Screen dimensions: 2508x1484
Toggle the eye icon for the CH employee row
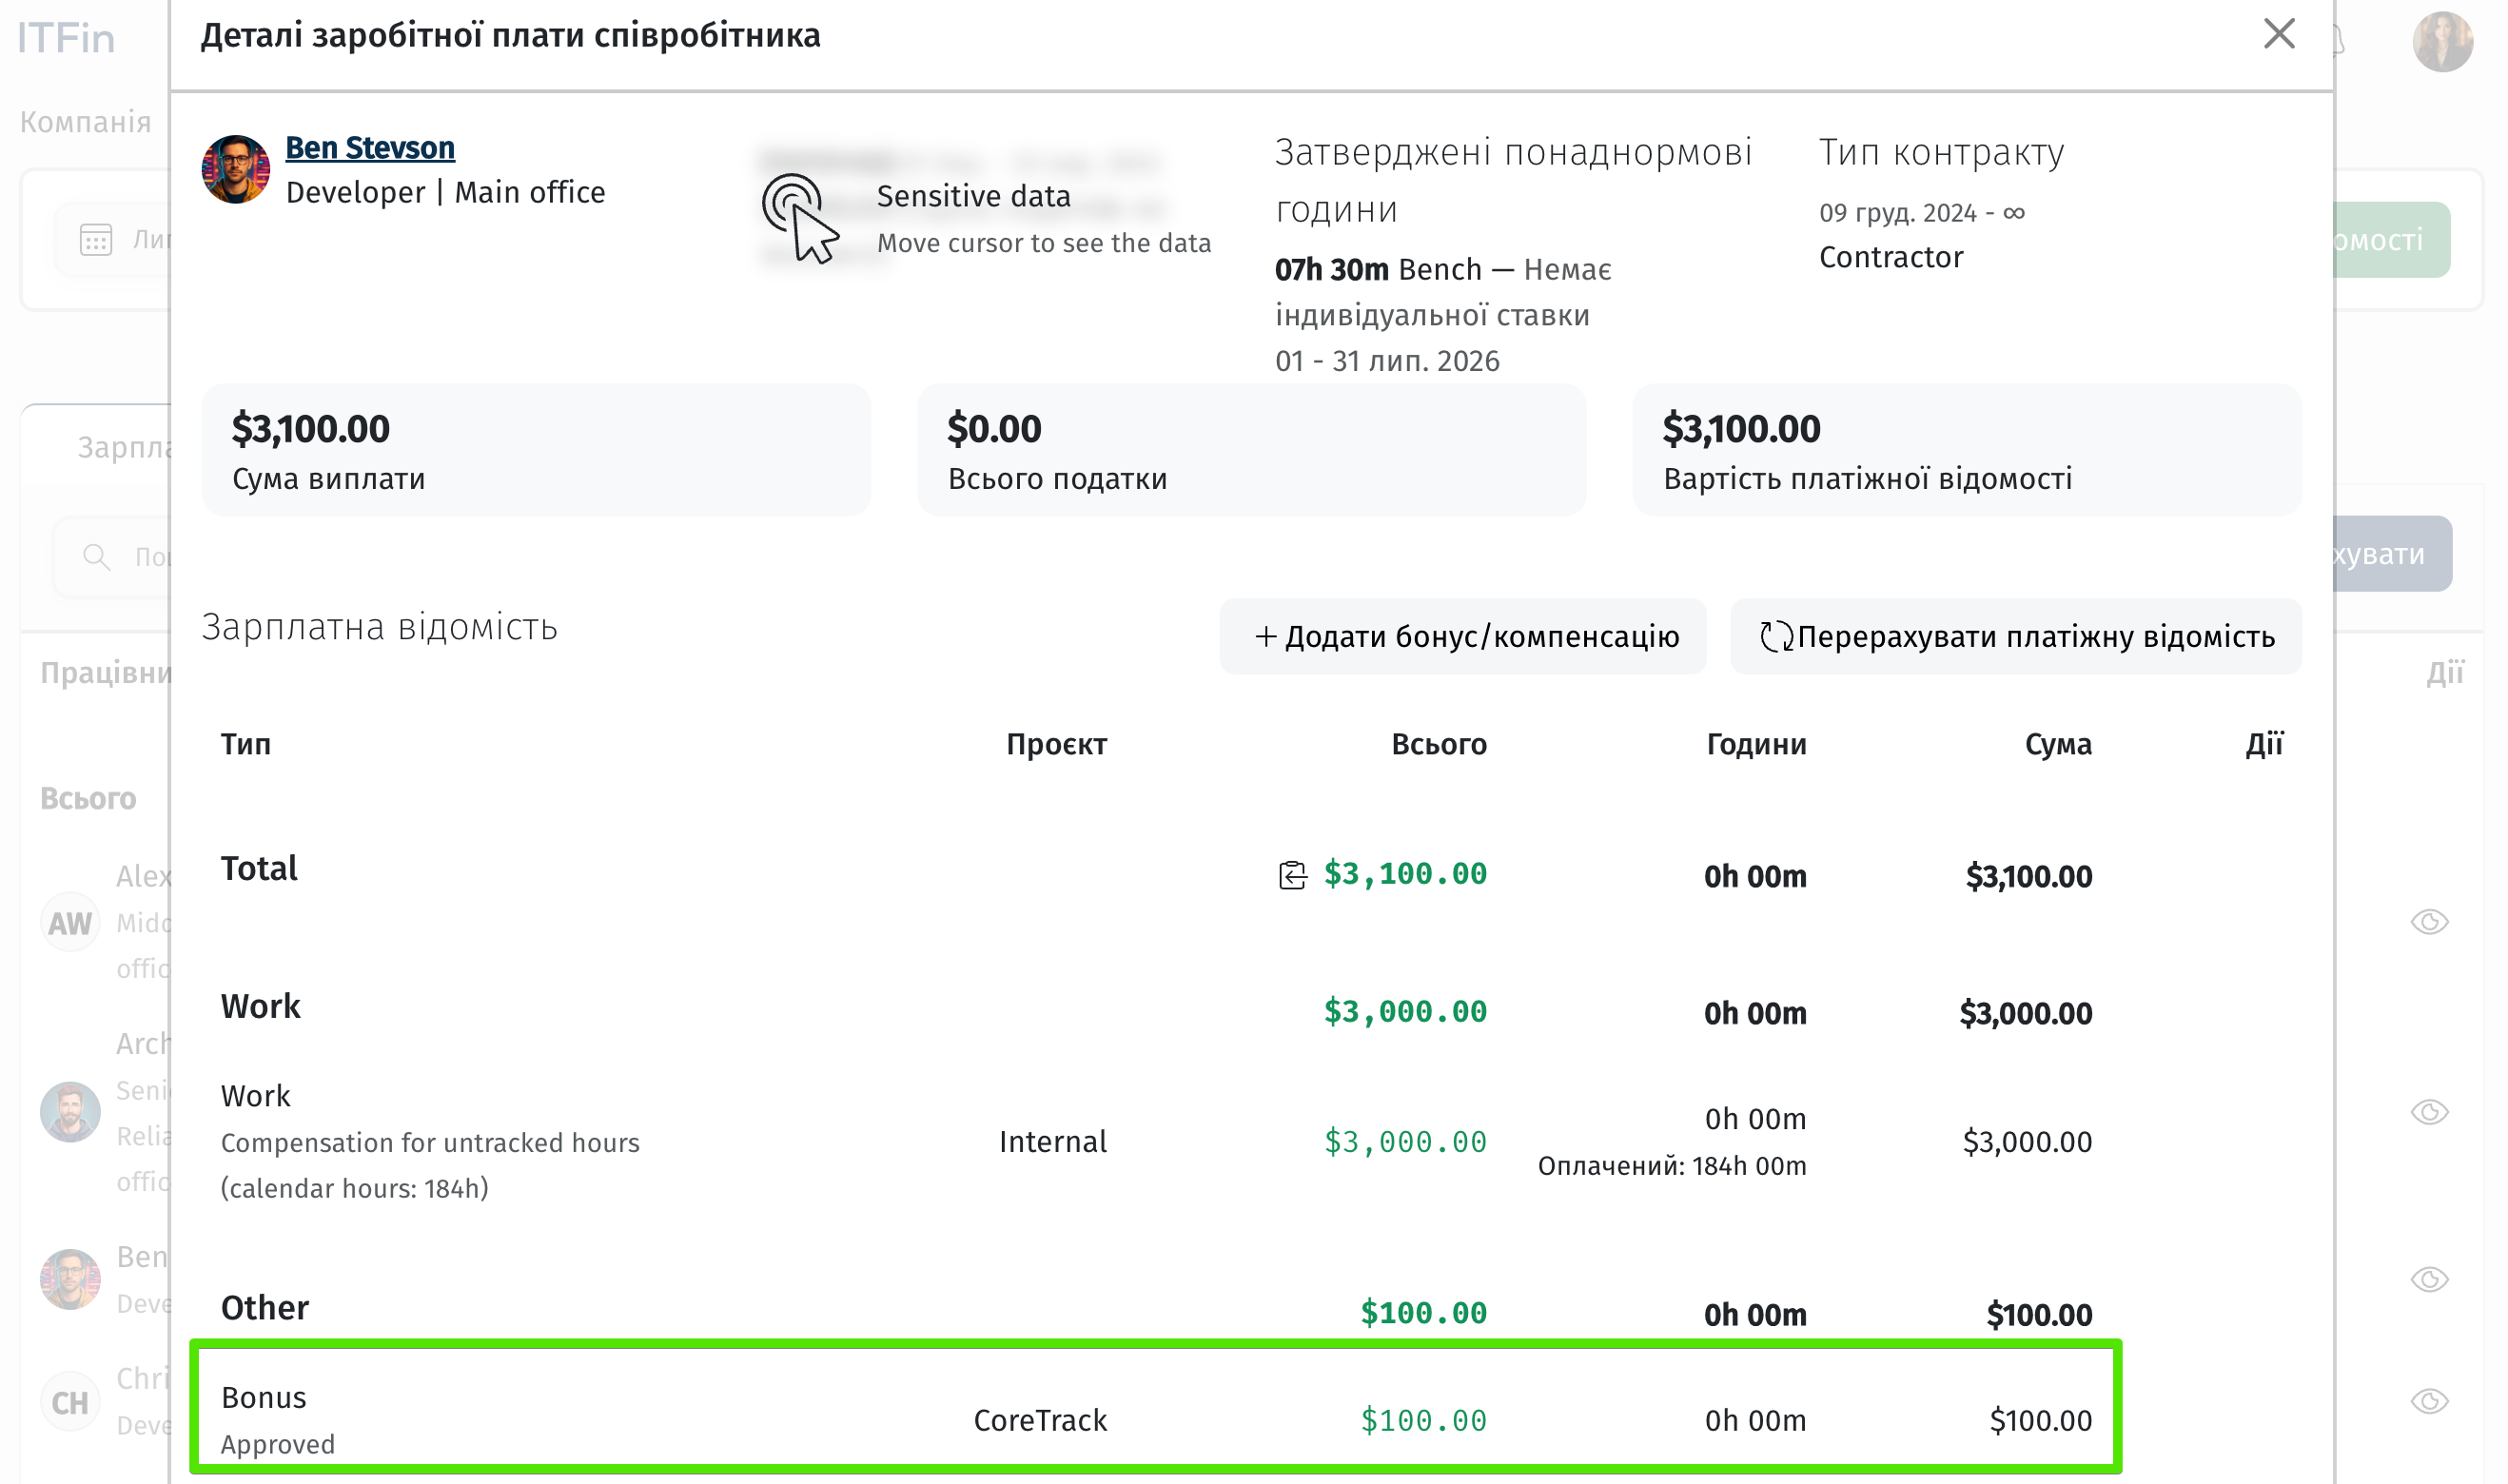tap(2428, 1401)
